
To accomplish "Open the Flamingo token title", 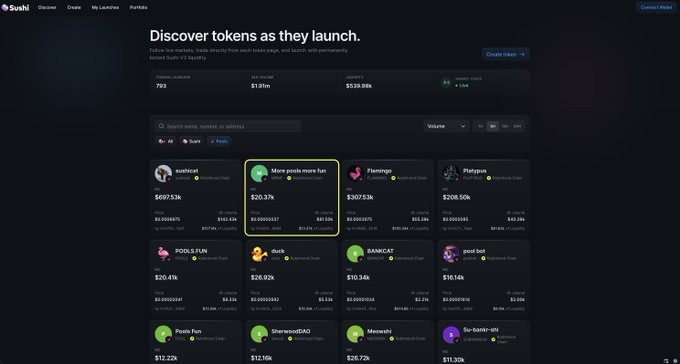I will tap(379, 171).
